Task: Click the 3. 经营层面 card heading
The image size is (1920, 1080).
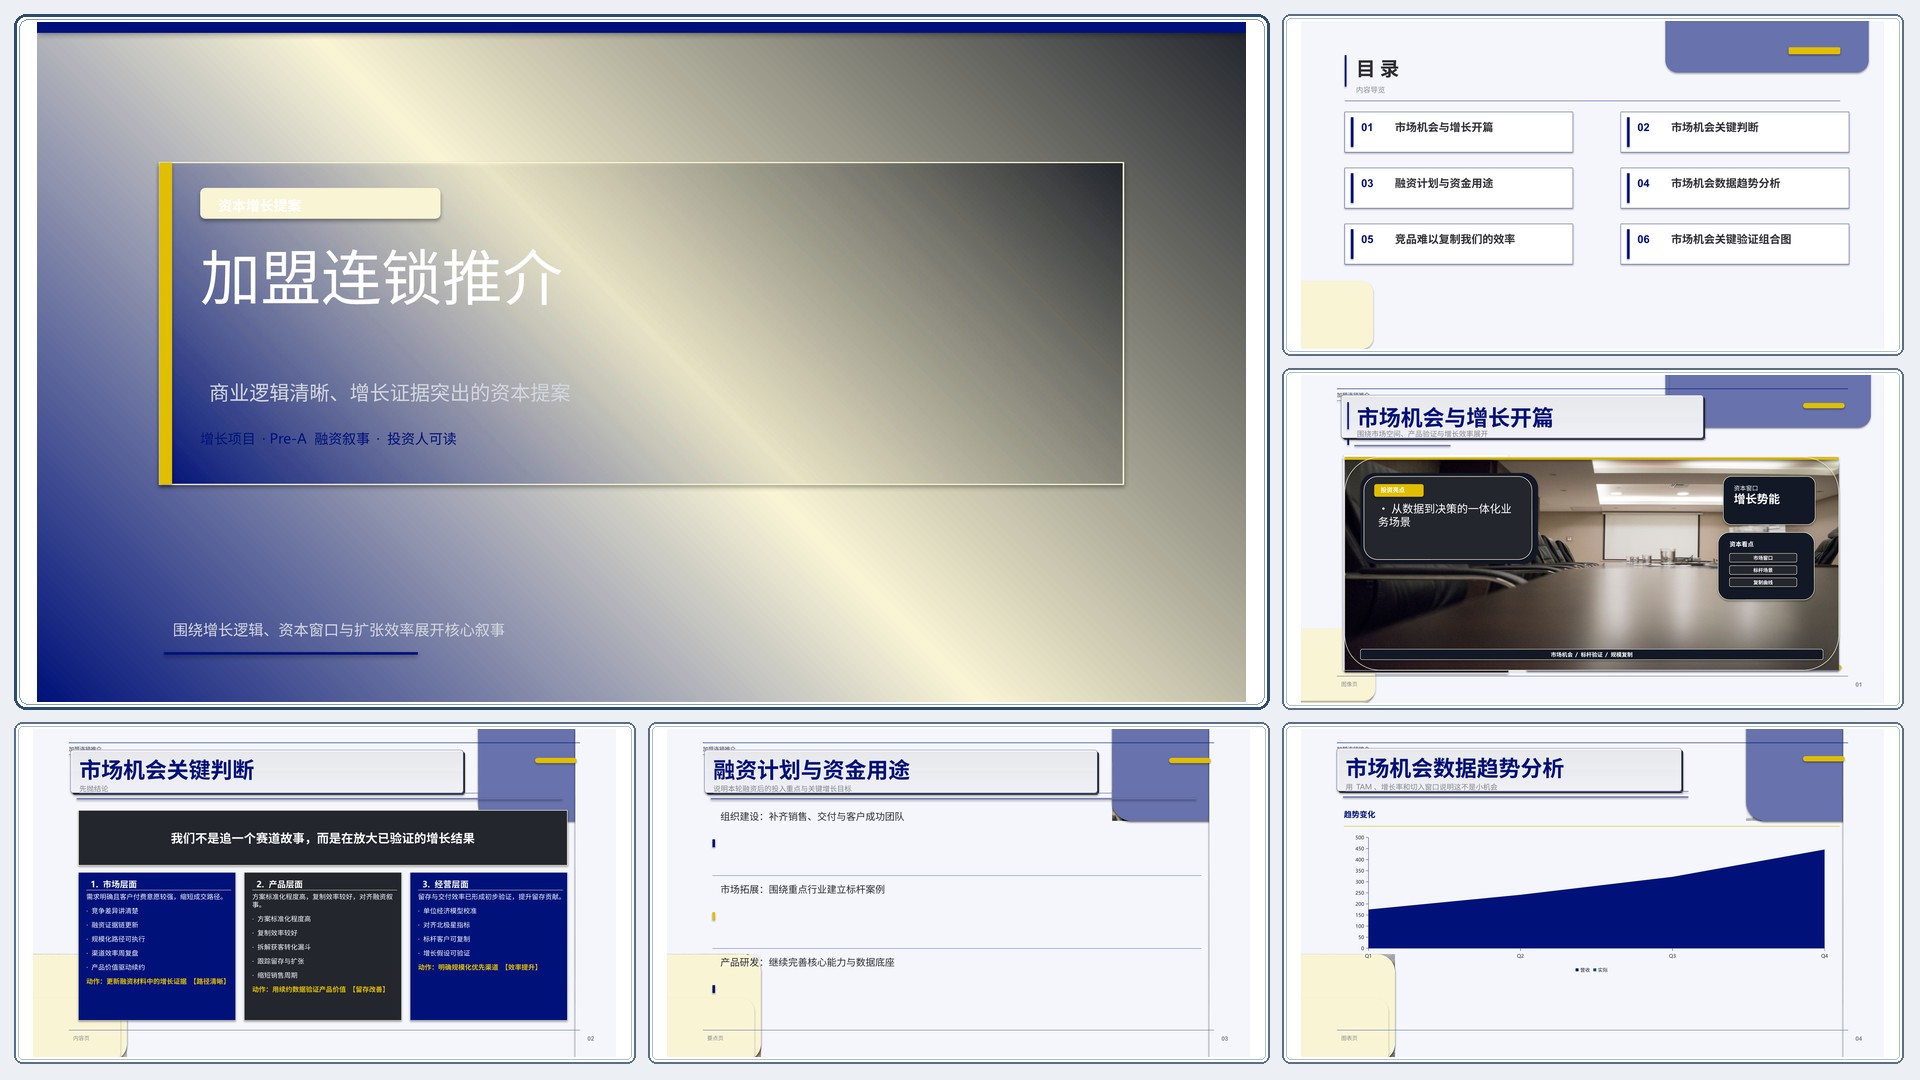Action: 445,884
